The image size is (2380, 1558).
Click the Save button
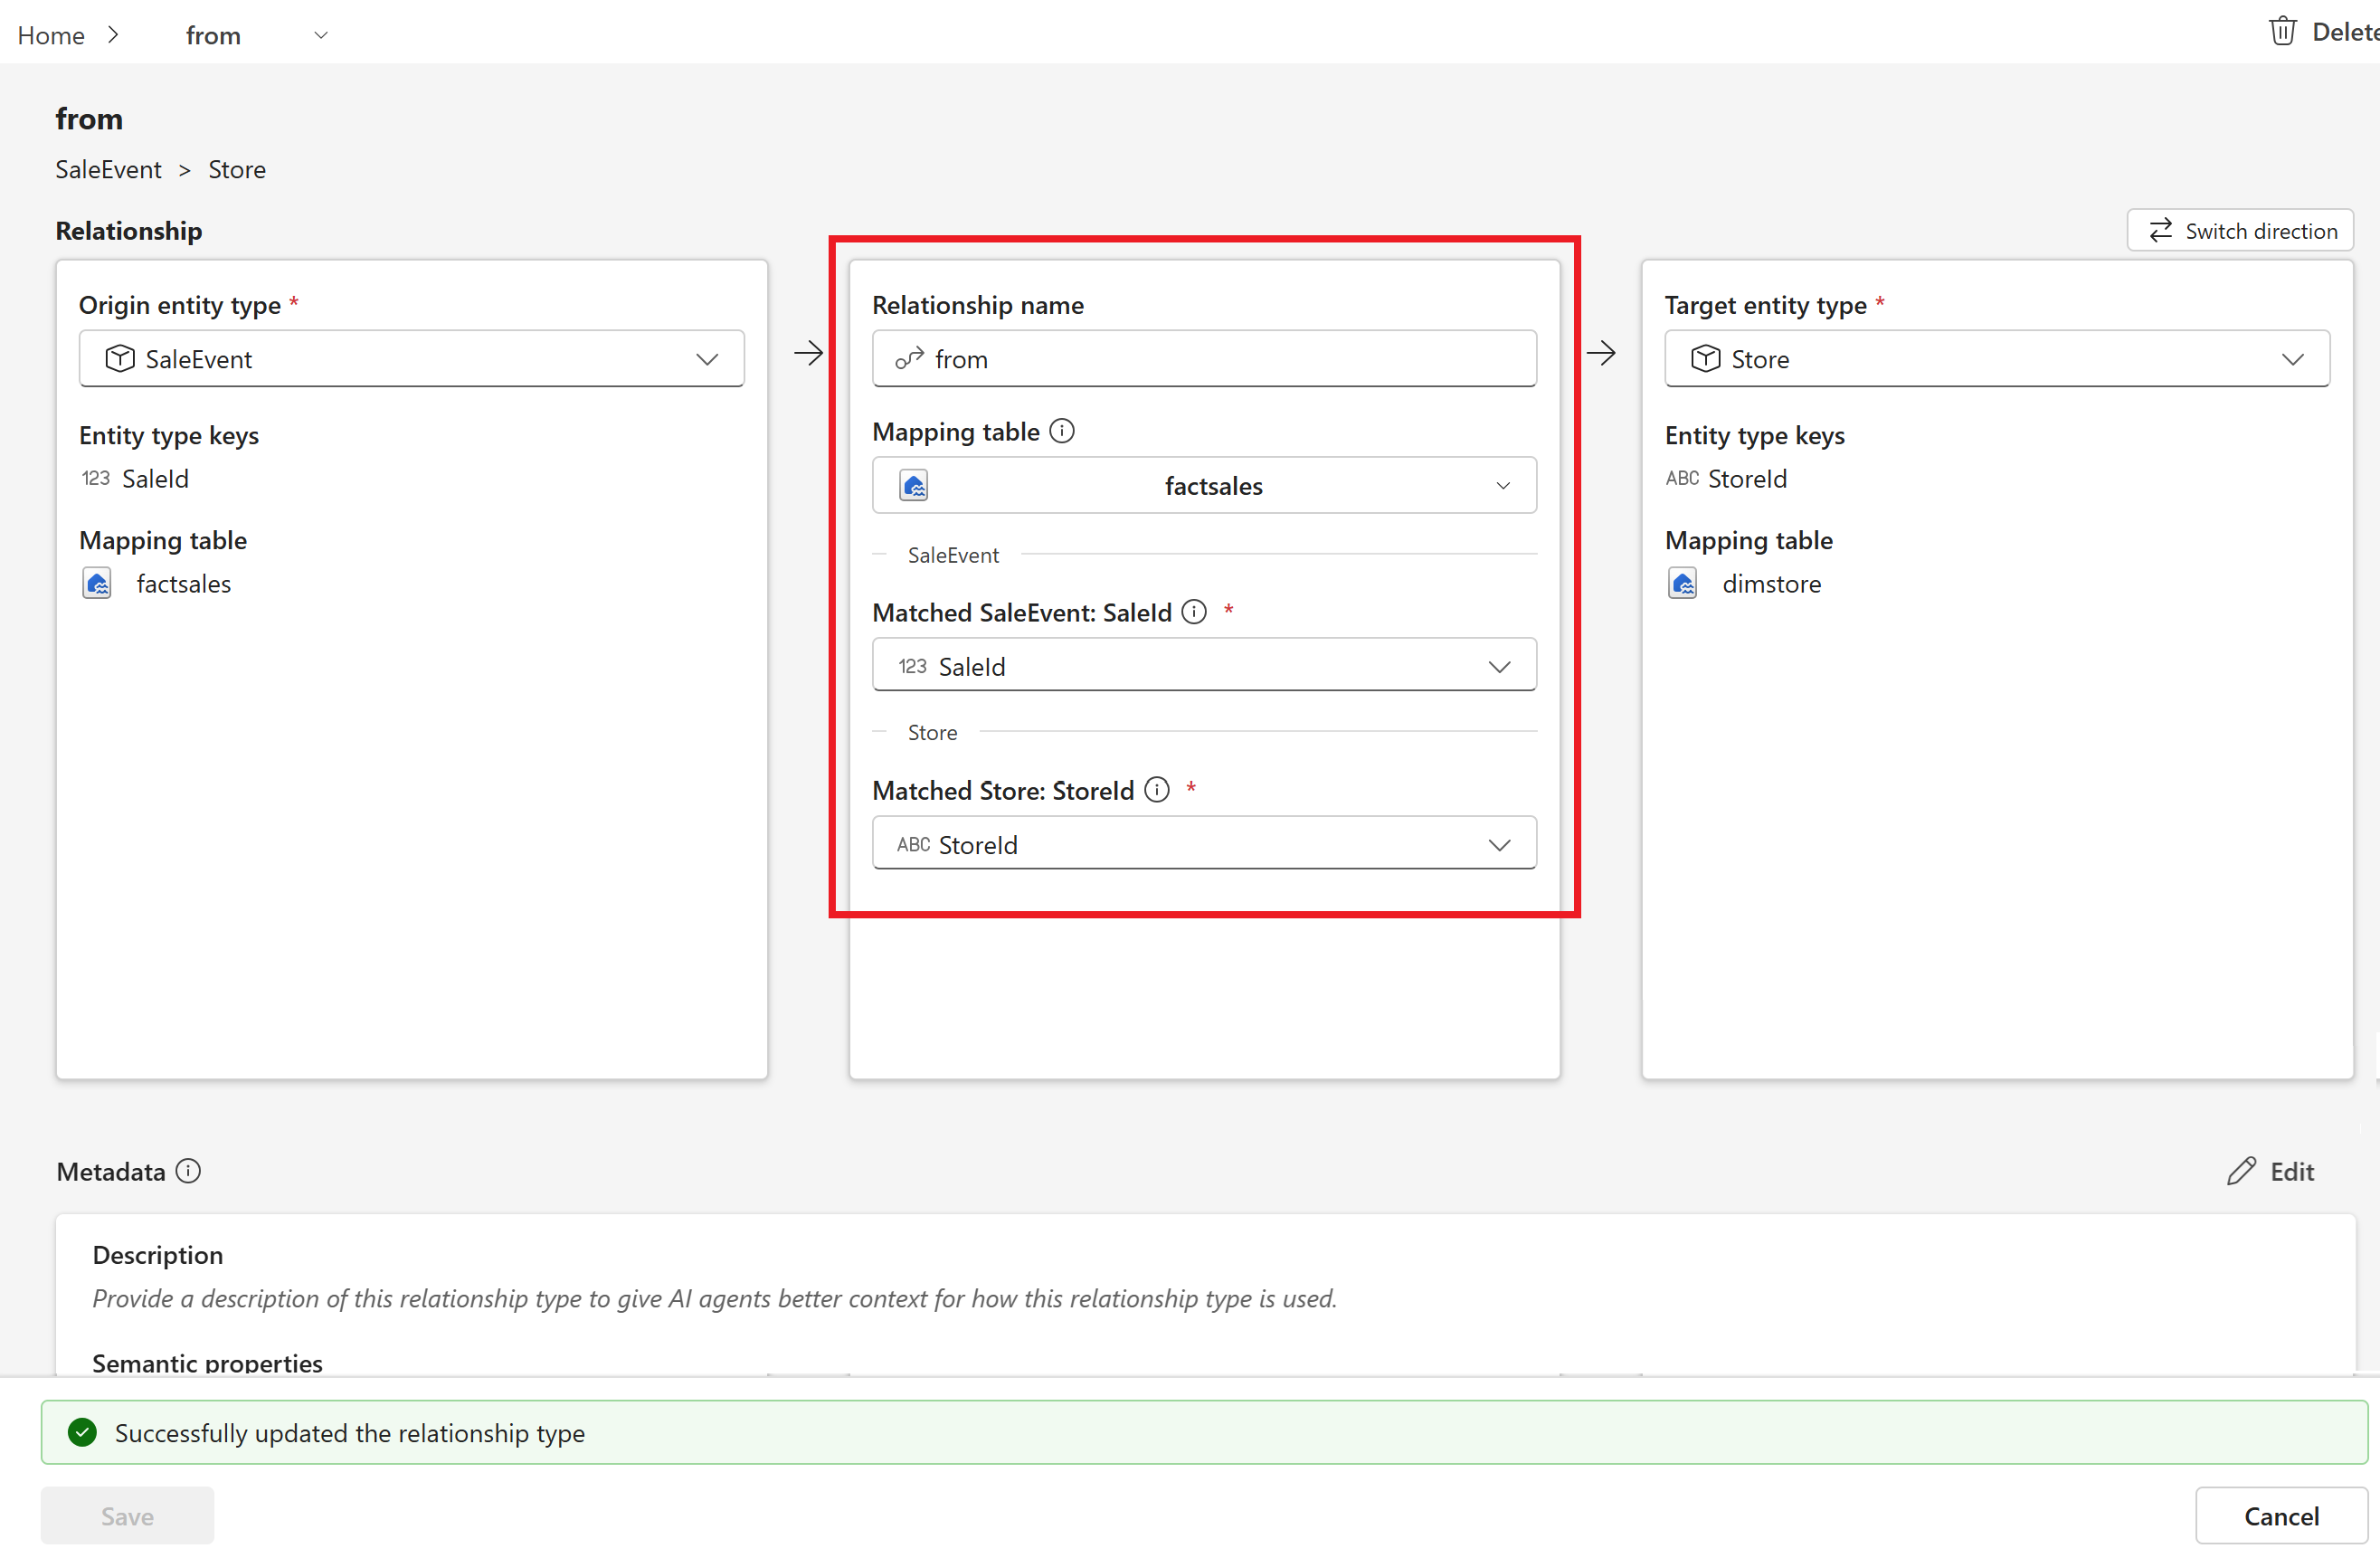click(x=127, y=1516)
